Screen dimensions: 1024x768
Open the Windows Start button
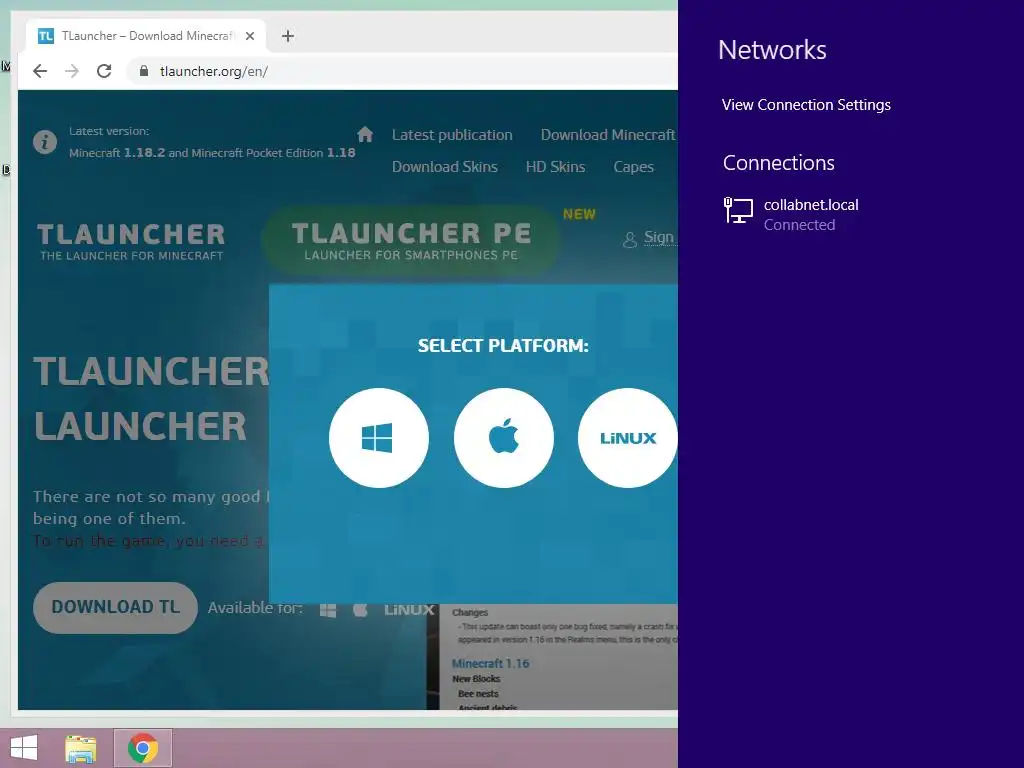pyautogui.click(x=24, y=748)
